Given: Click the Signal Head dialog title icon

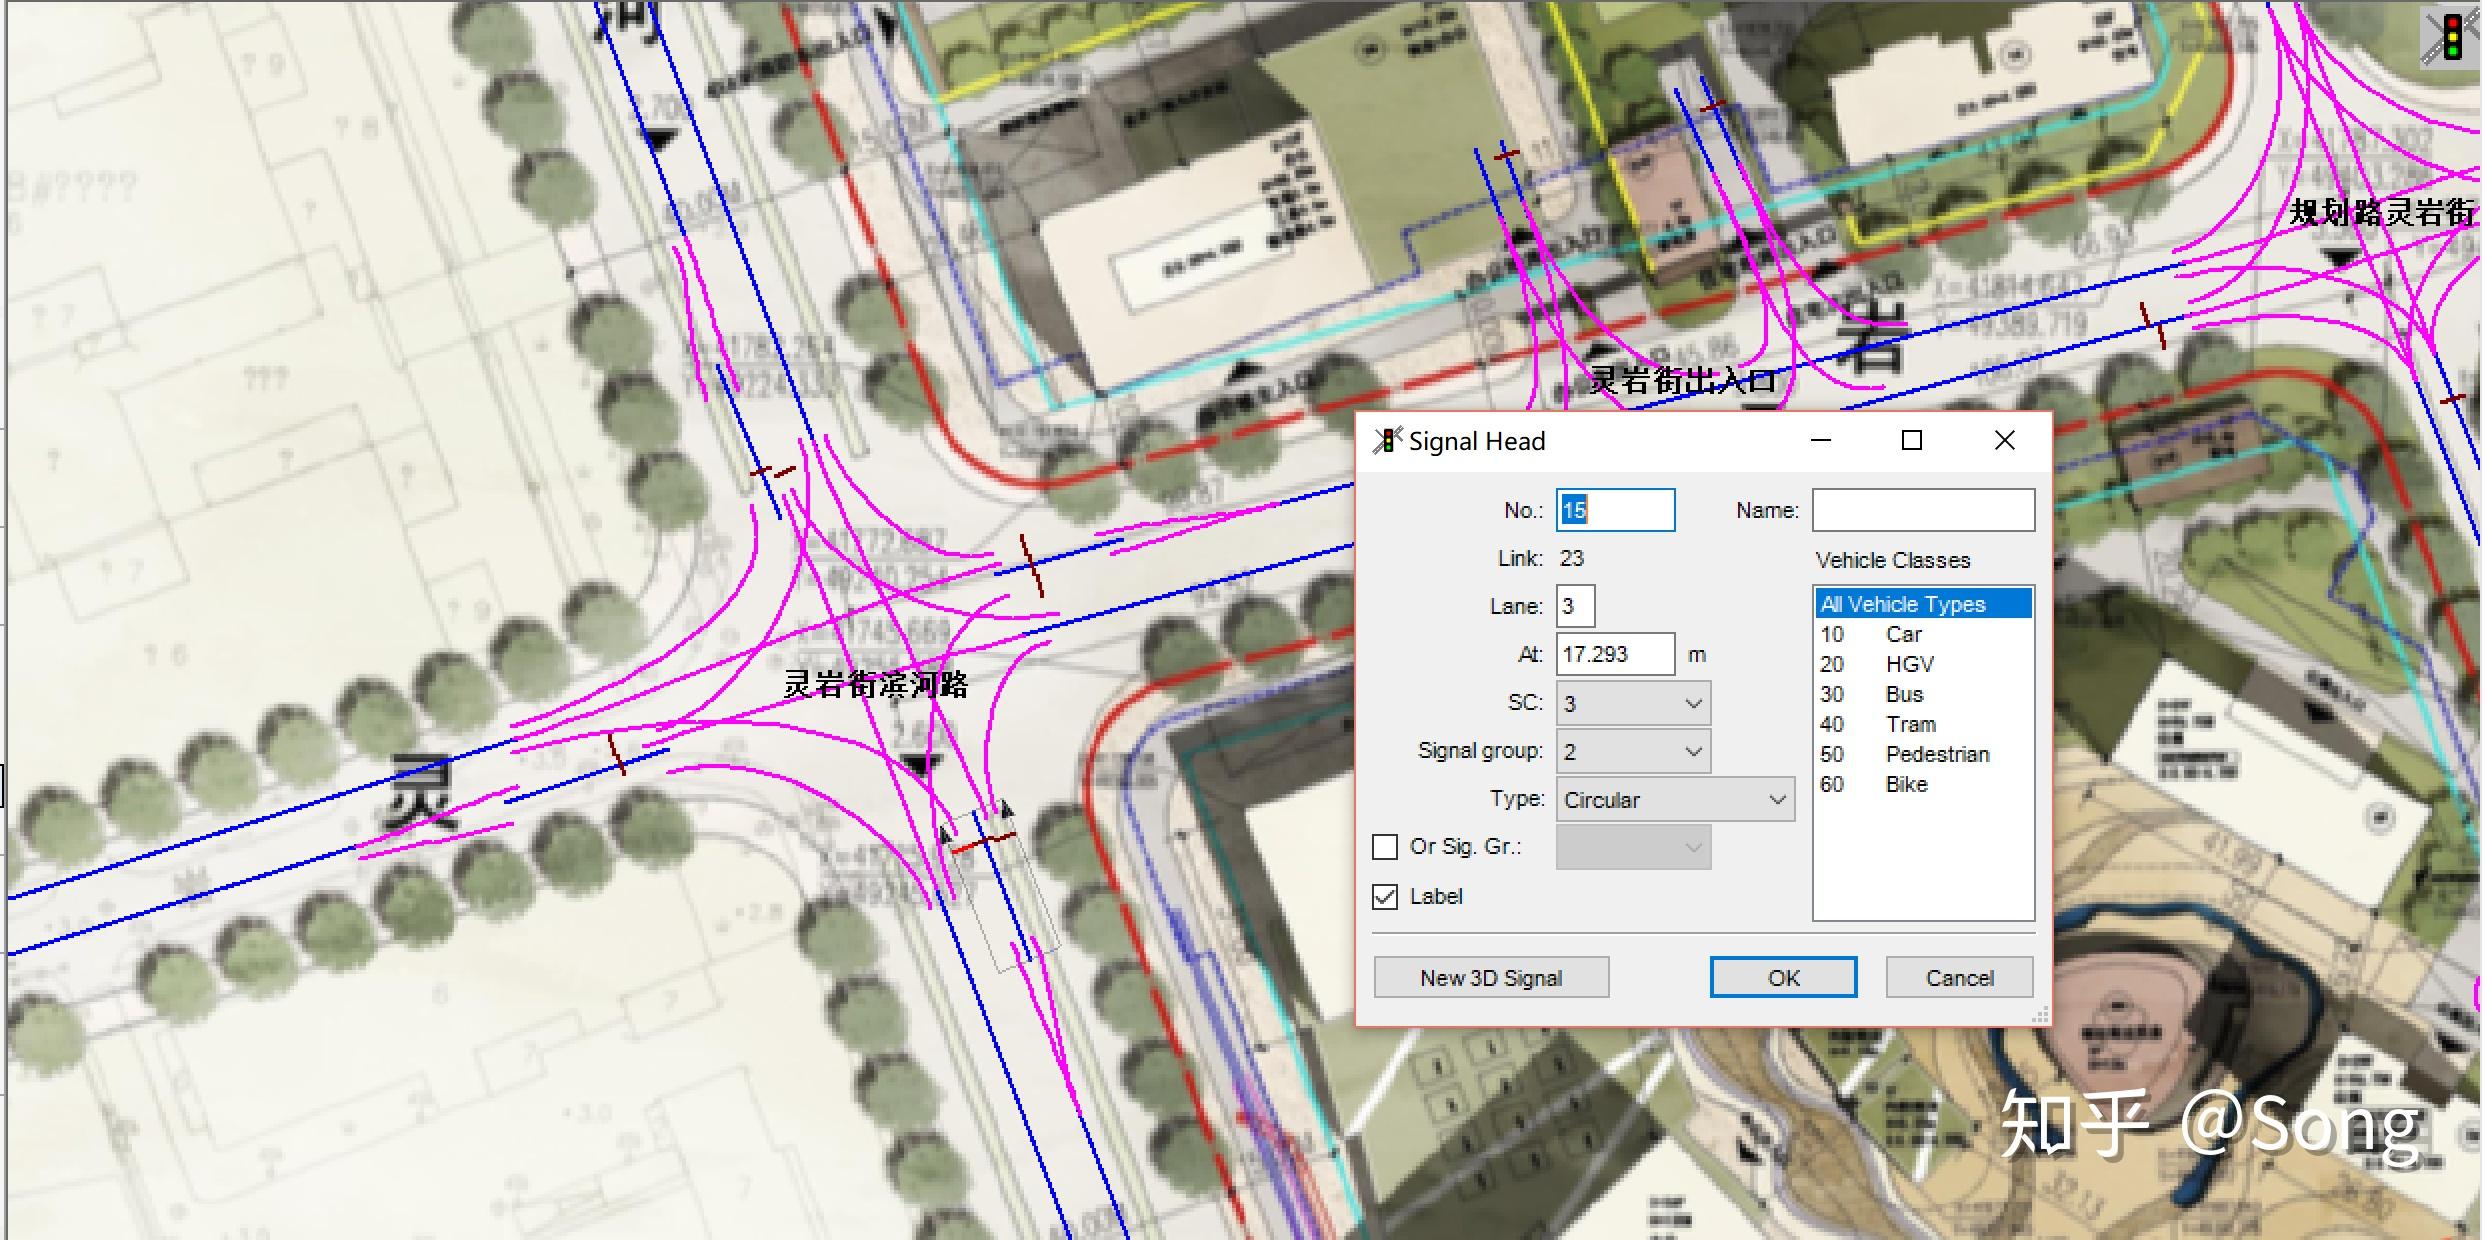Looking at the screenshot, I should 1387,441.
